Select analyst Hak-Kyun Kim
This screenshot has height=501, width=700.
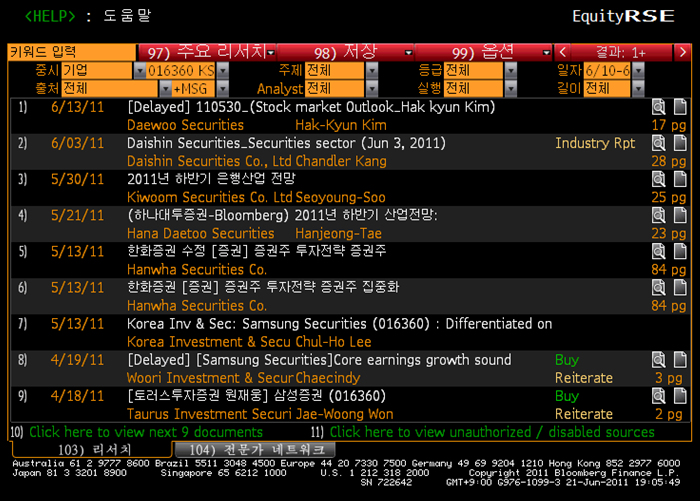tap(341, 125)
